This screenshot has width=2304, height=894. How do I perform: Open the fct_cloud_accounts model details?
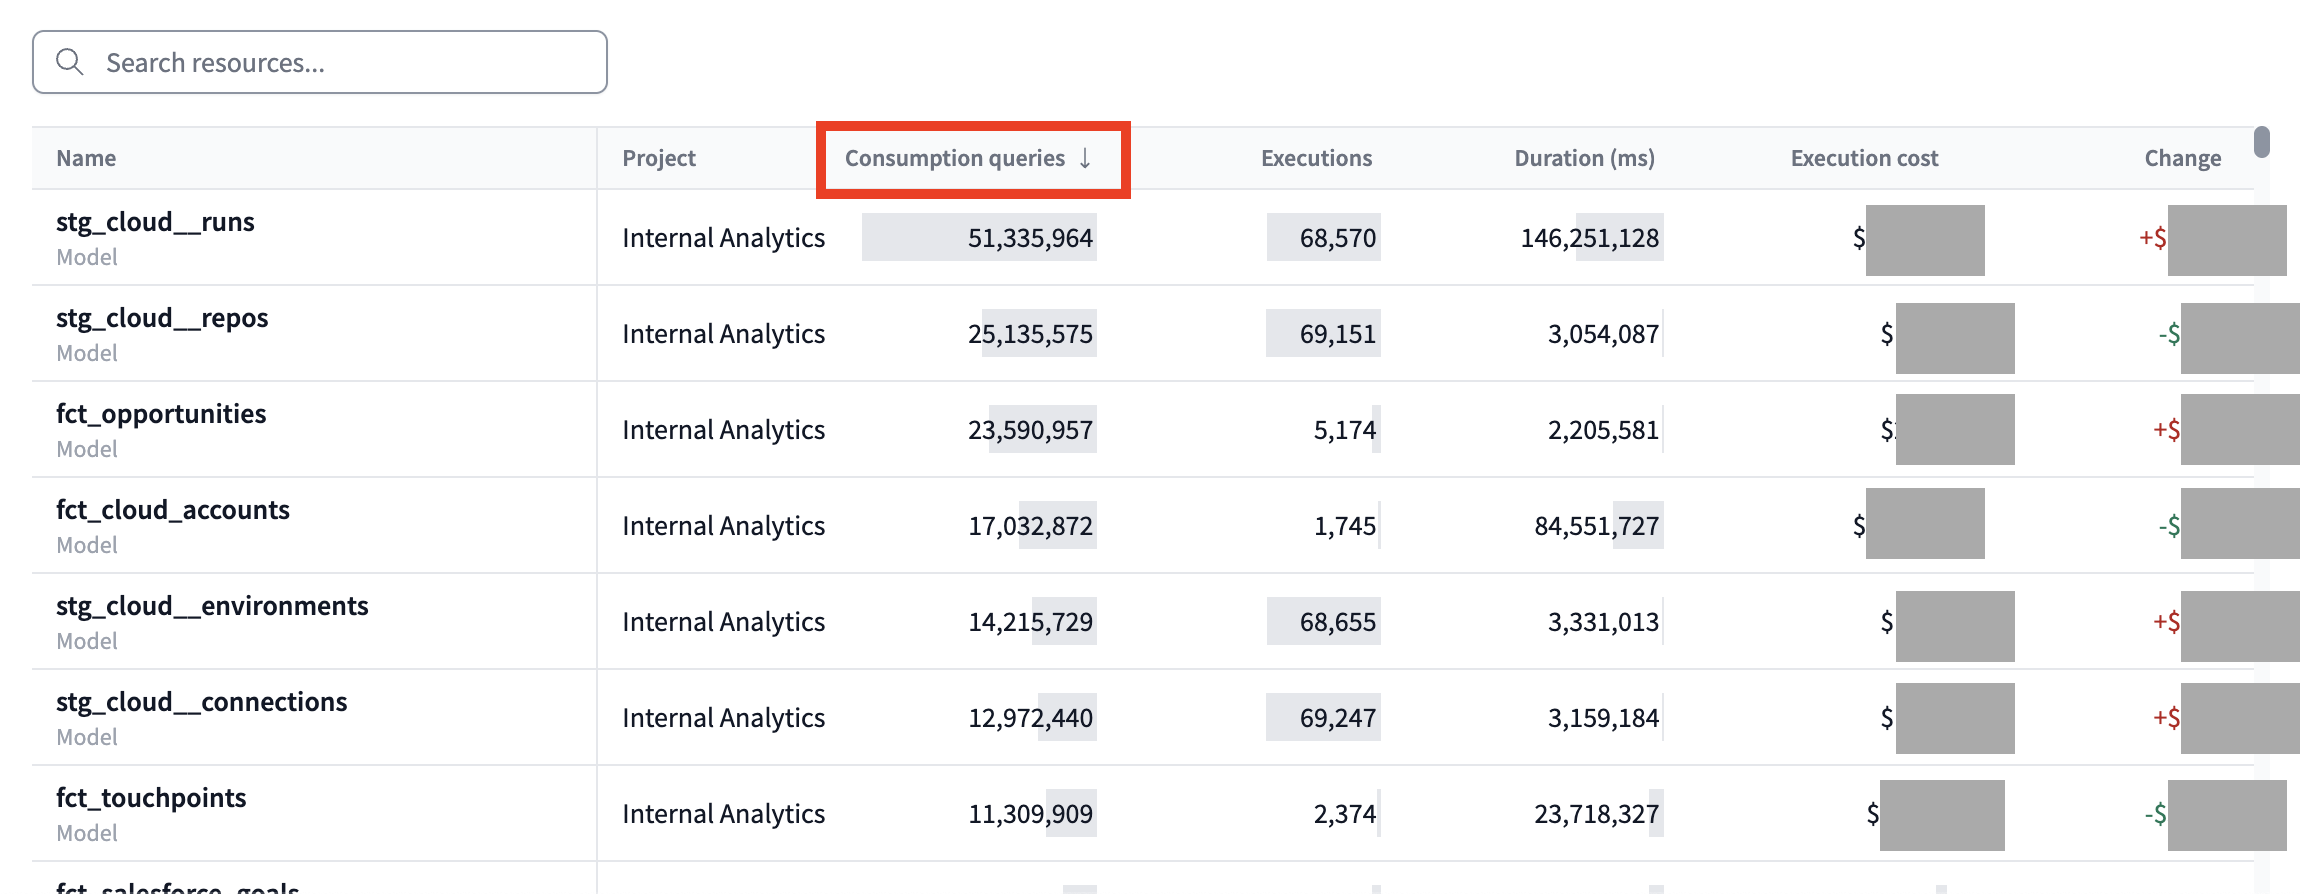172,509
